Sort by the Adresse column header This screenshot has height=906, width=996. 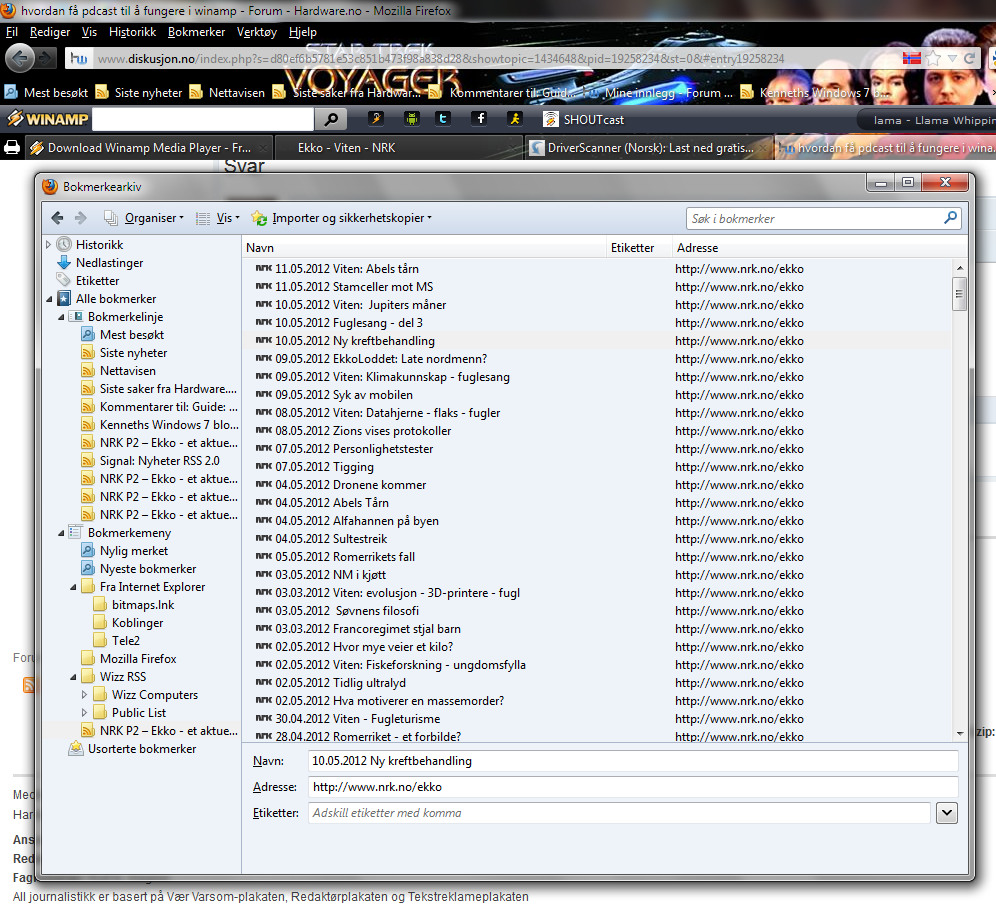[x=819, y=248]
